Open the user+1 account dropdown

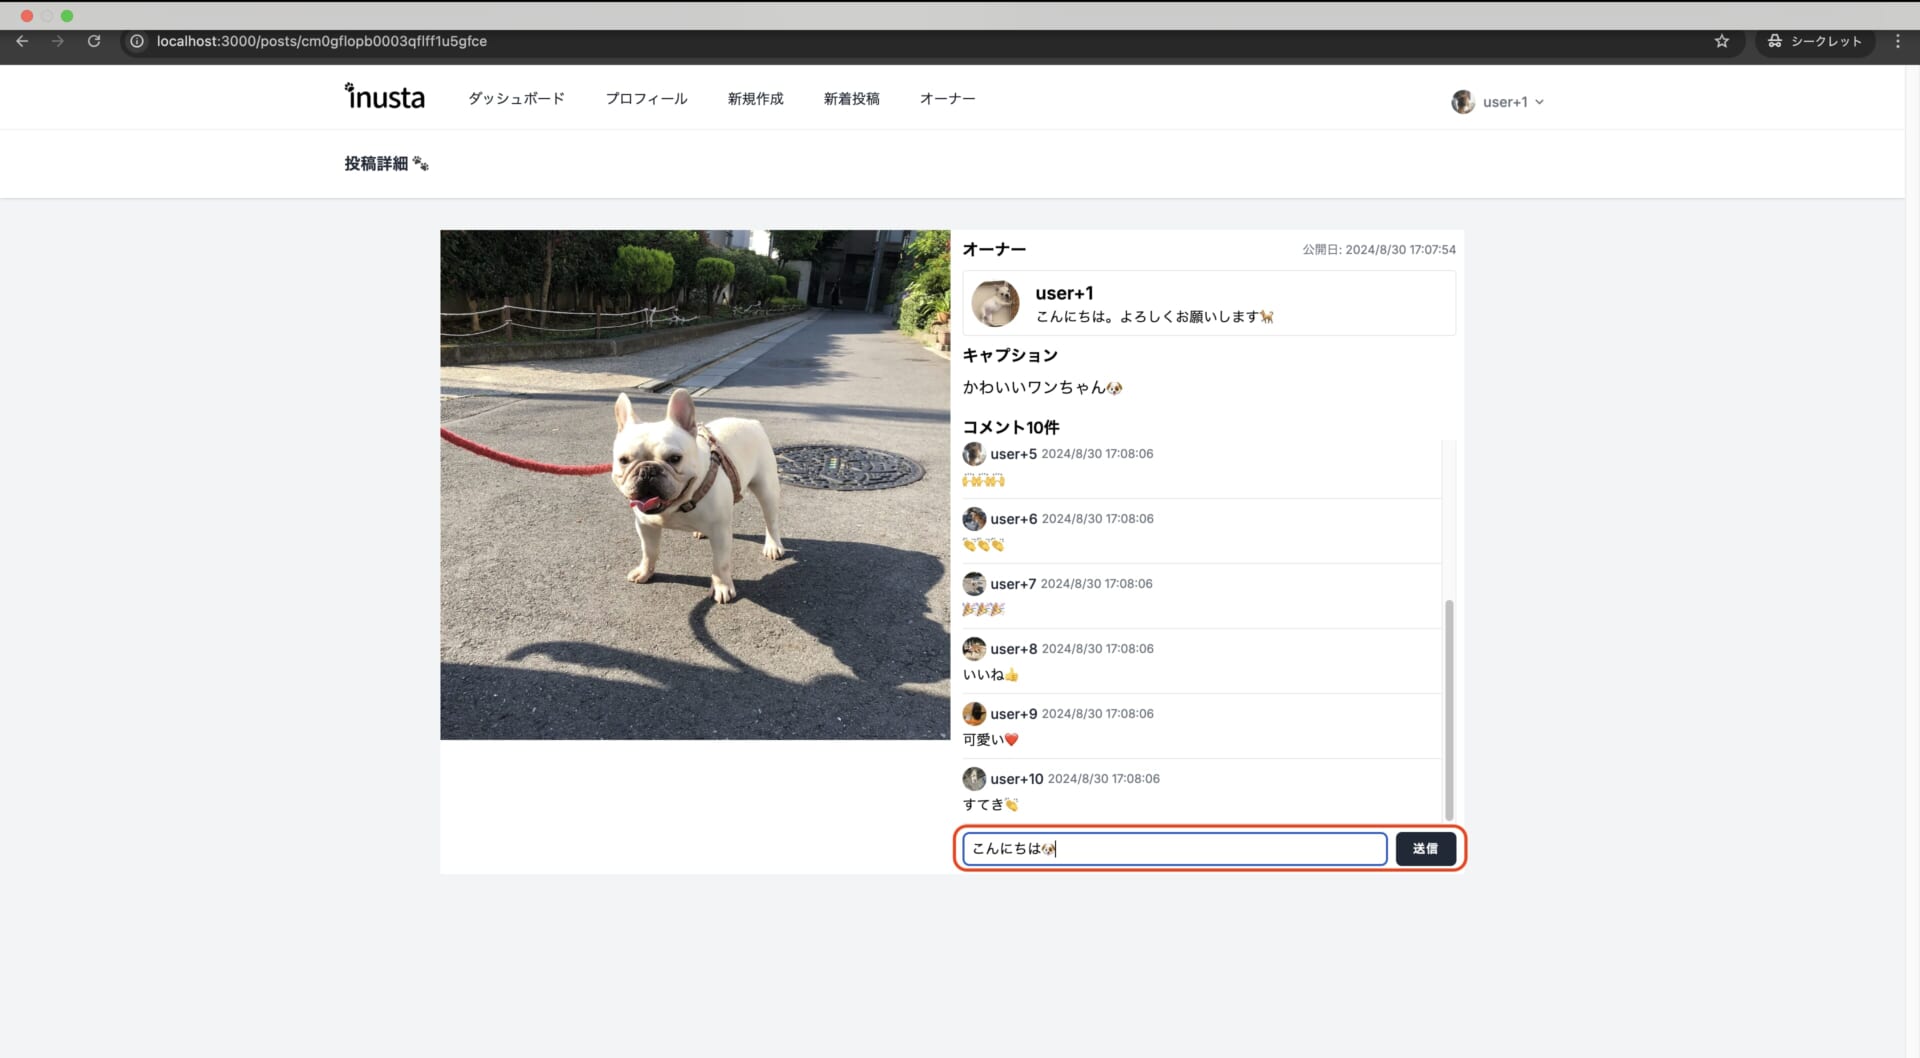(1498, 102)
